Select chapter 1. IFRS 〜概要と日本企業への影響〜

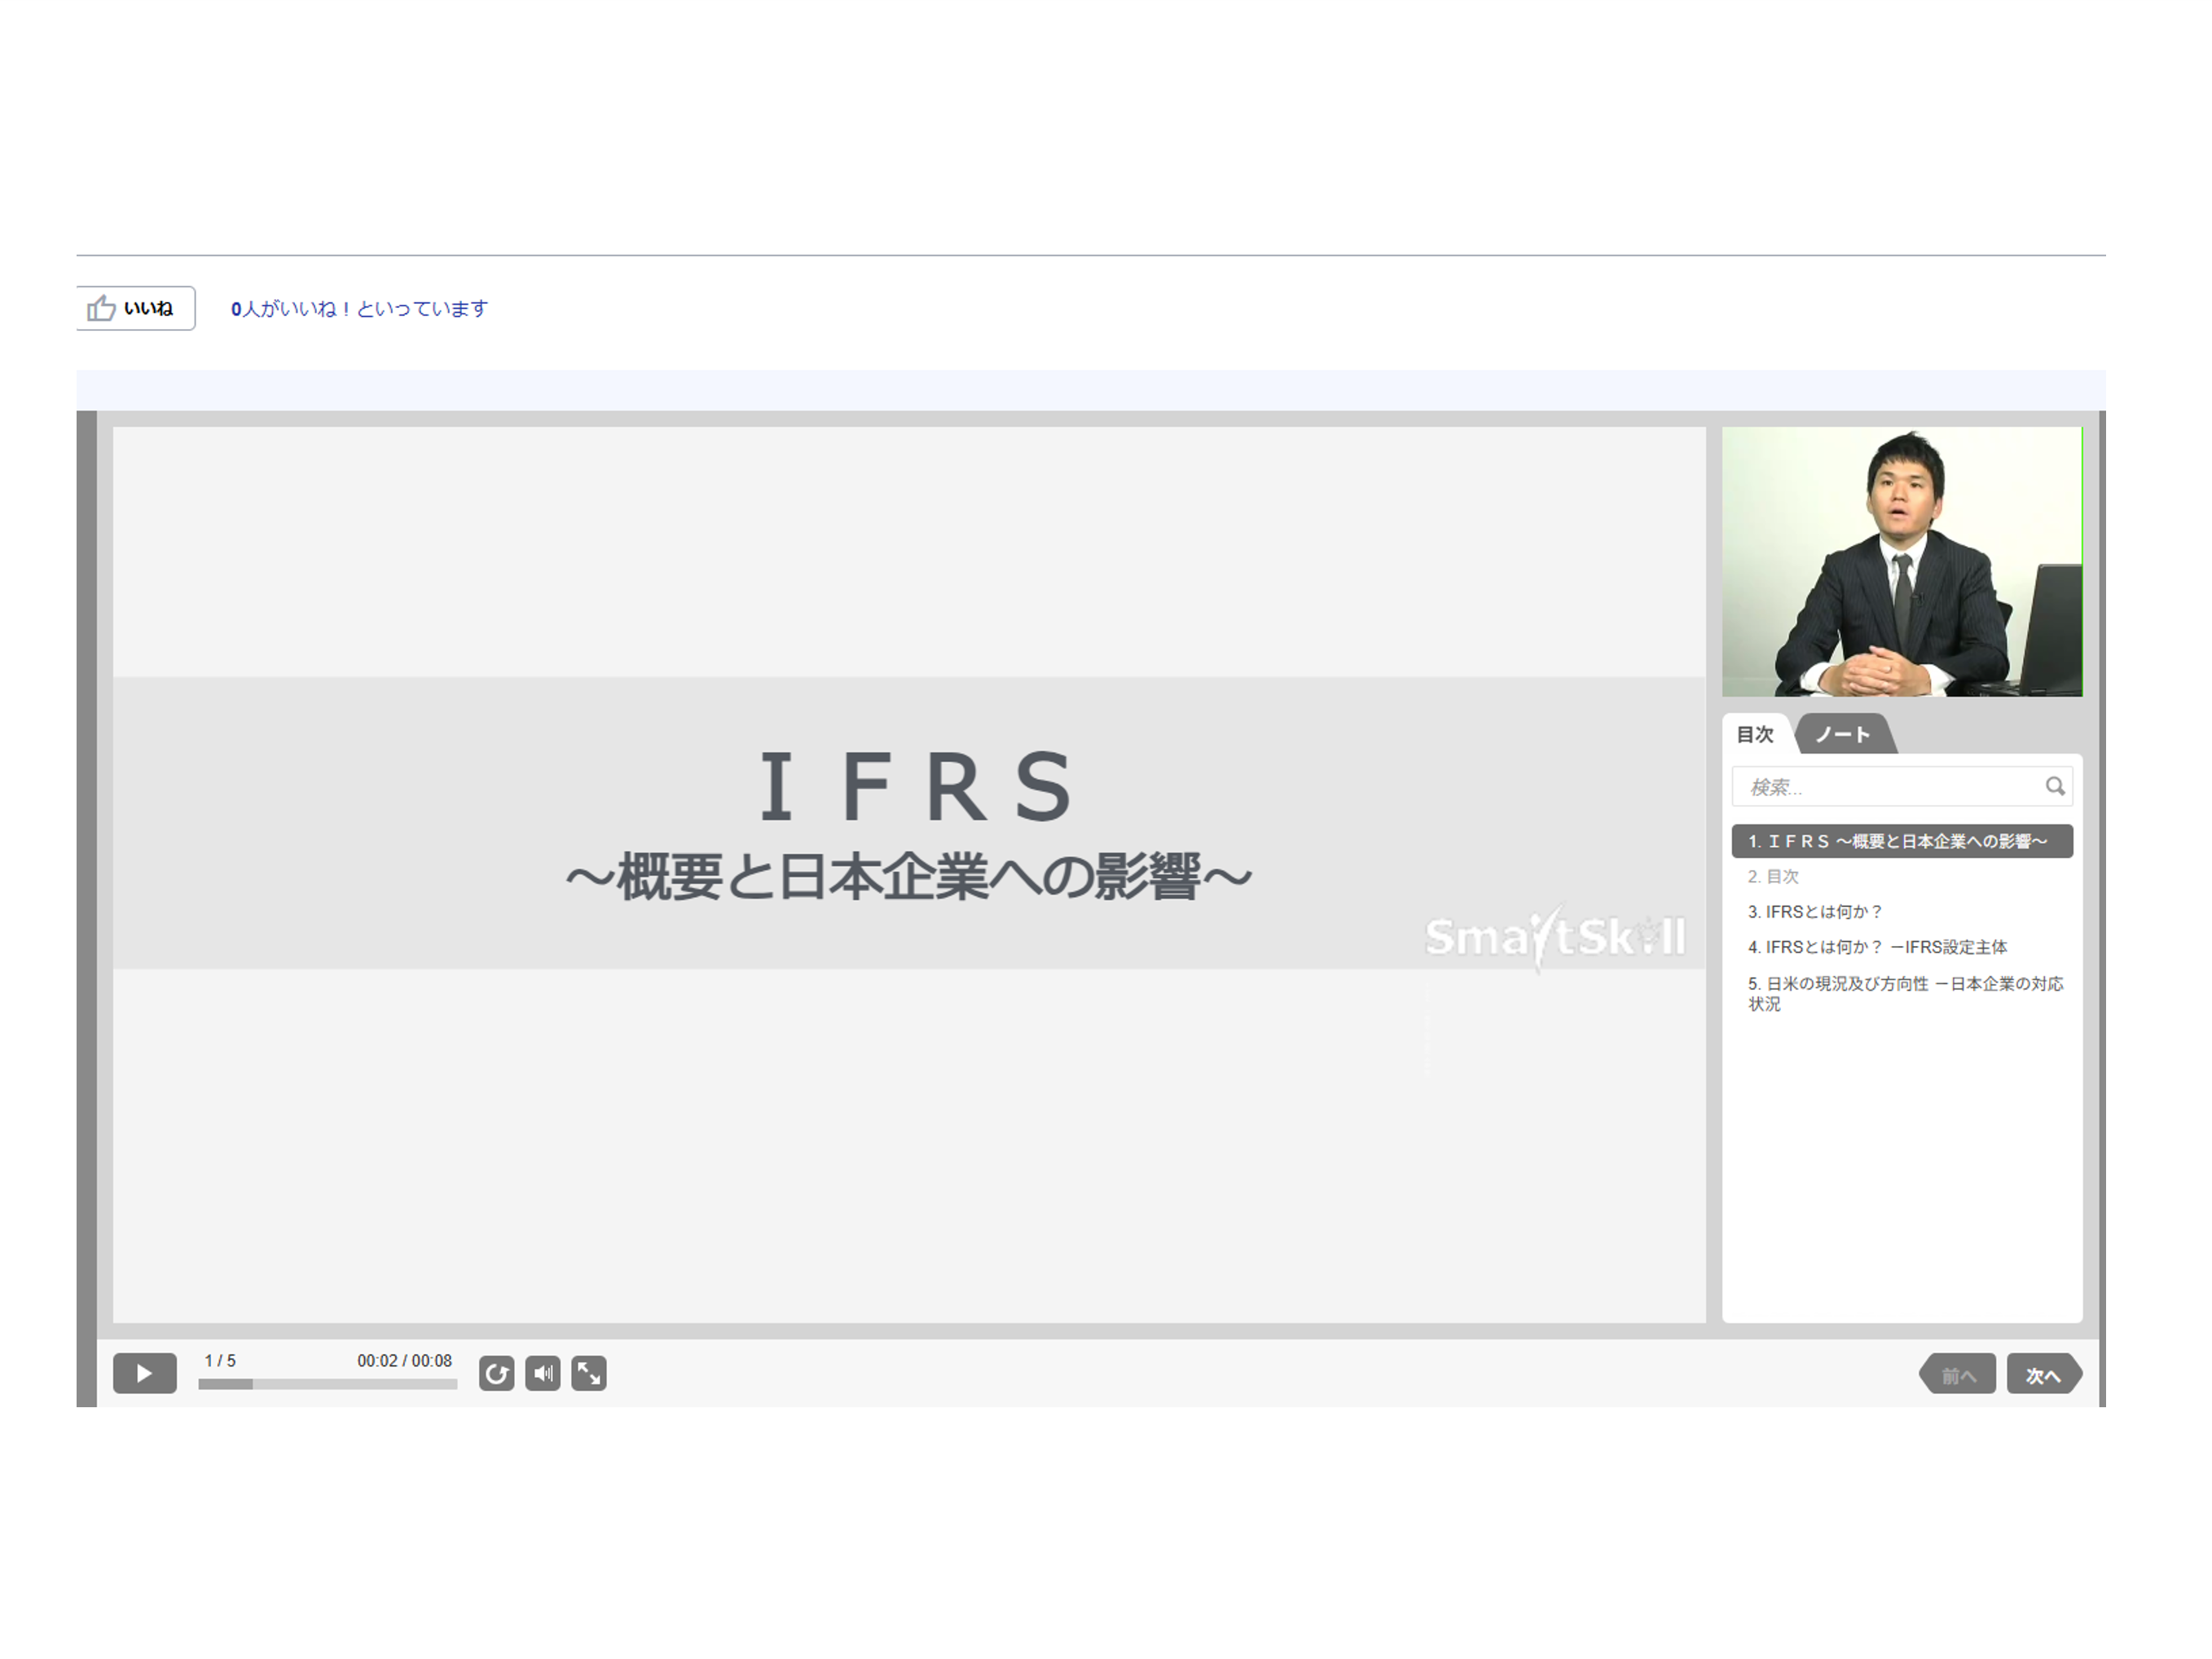pyautogui.click(x=1902, y=841)
